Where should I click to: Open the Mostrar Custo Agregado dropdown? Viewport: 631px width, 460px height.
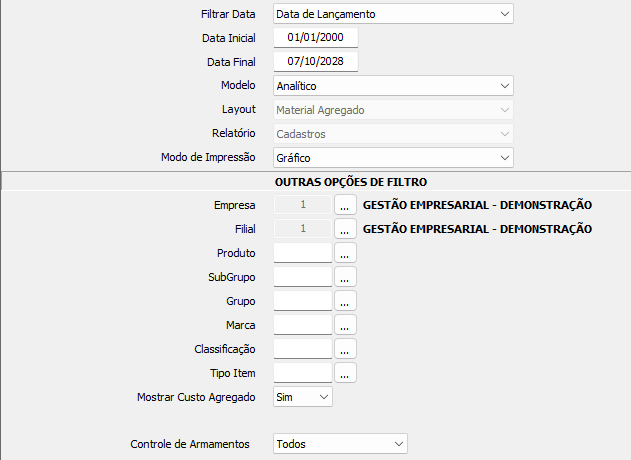click(x=322, y=397)
